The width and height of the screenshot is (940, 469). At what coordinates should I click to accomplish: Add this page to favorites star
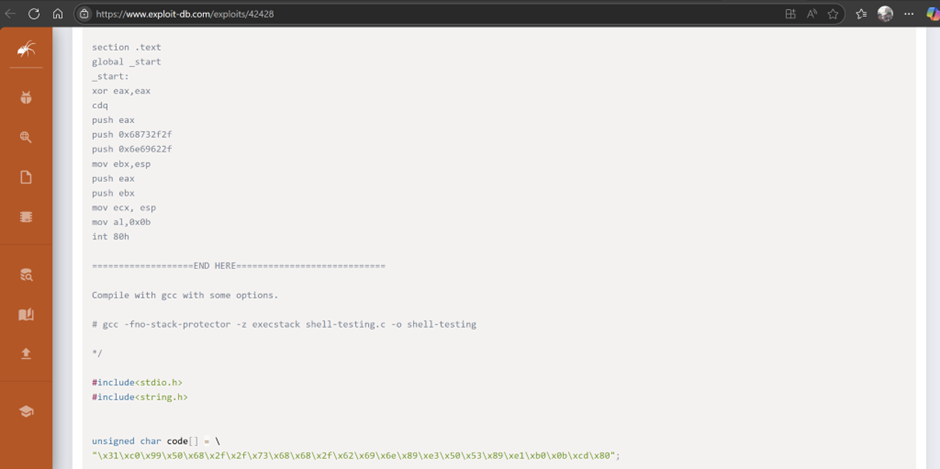(x=832, y=14)
